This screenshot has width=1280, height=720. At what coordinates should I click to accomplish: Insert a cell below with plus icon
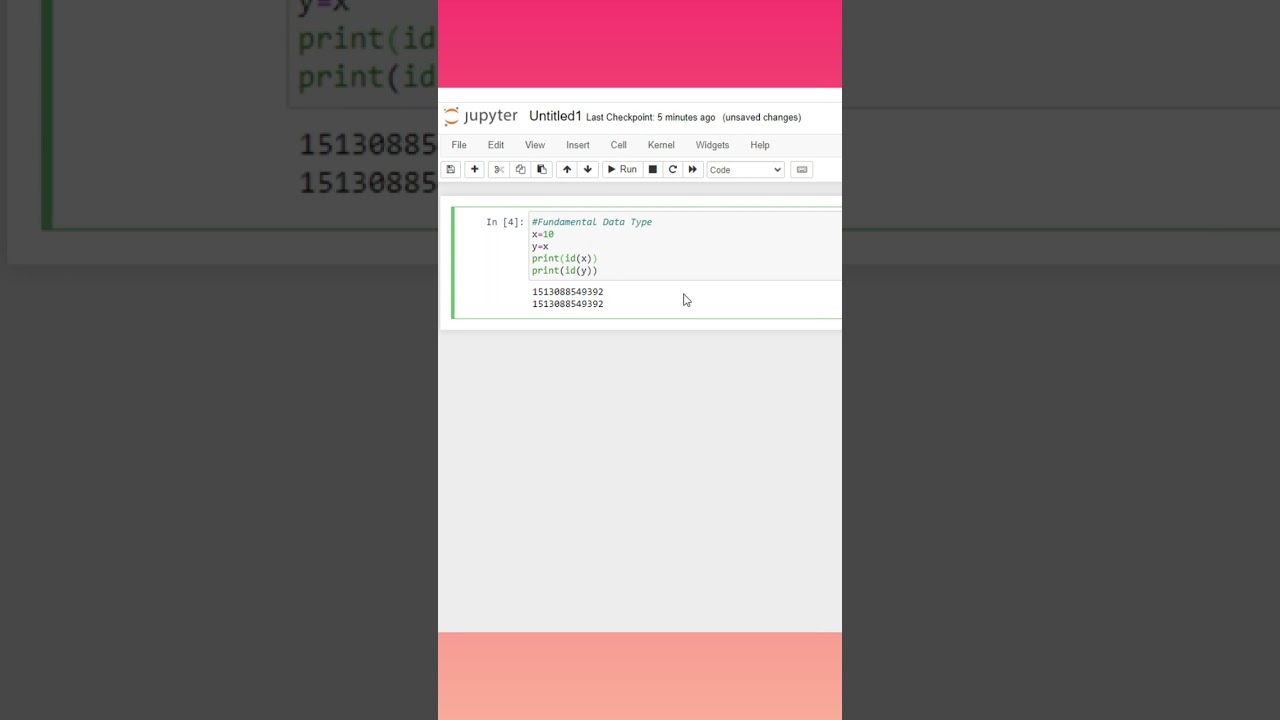pyautogui.click(x=475, y=170)
